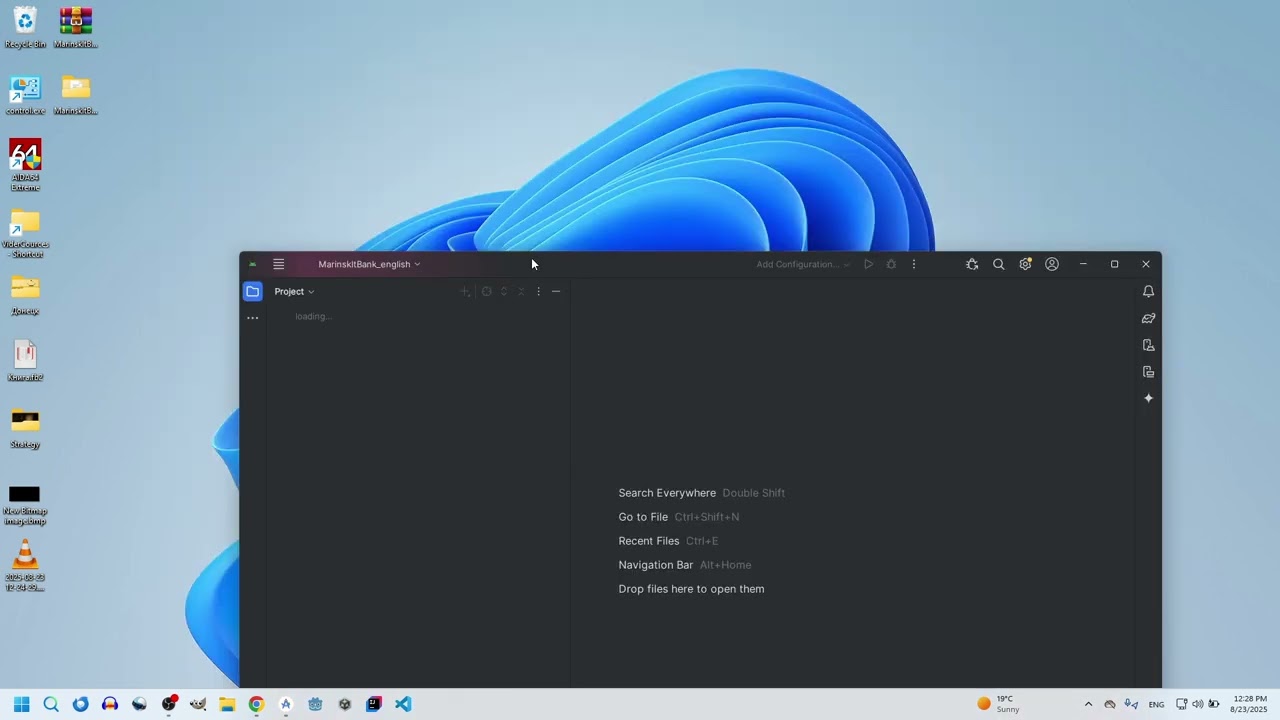Click Select Opened File target icon
This screenshot has width=1280, height=720.
(487, 291)
